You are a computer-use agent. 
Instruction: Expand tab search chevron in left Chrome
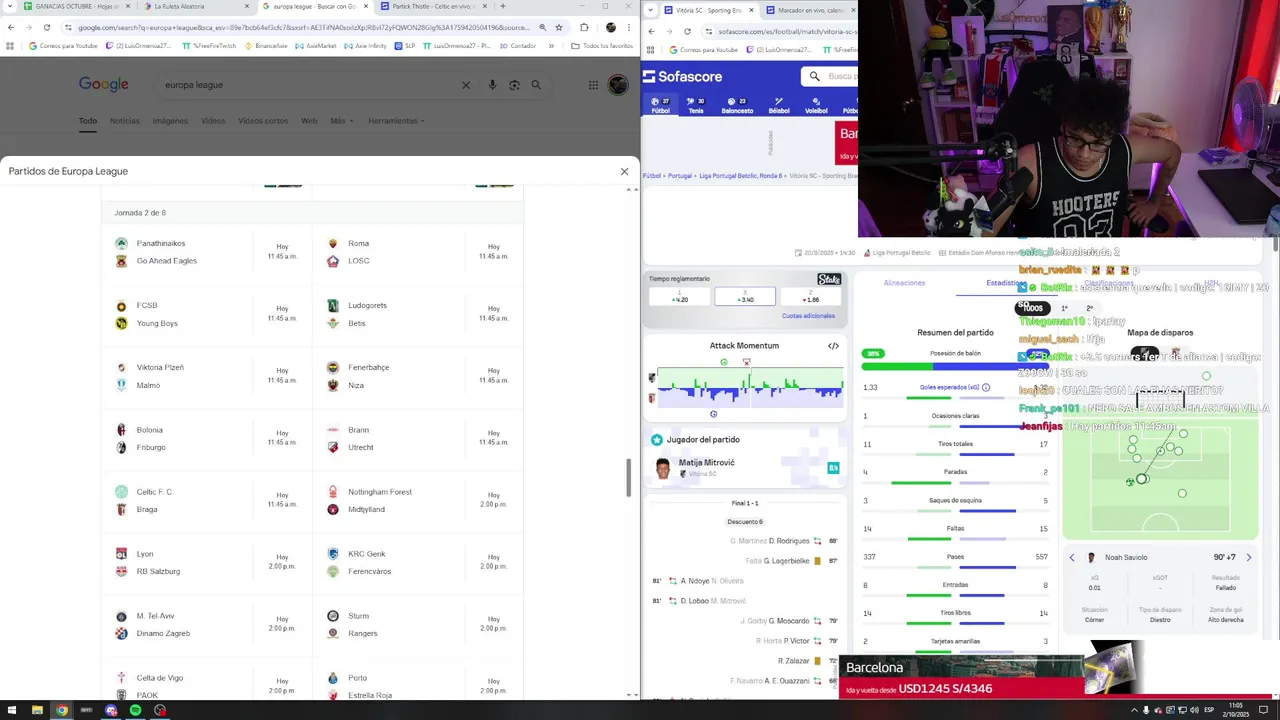coord(10,6)
